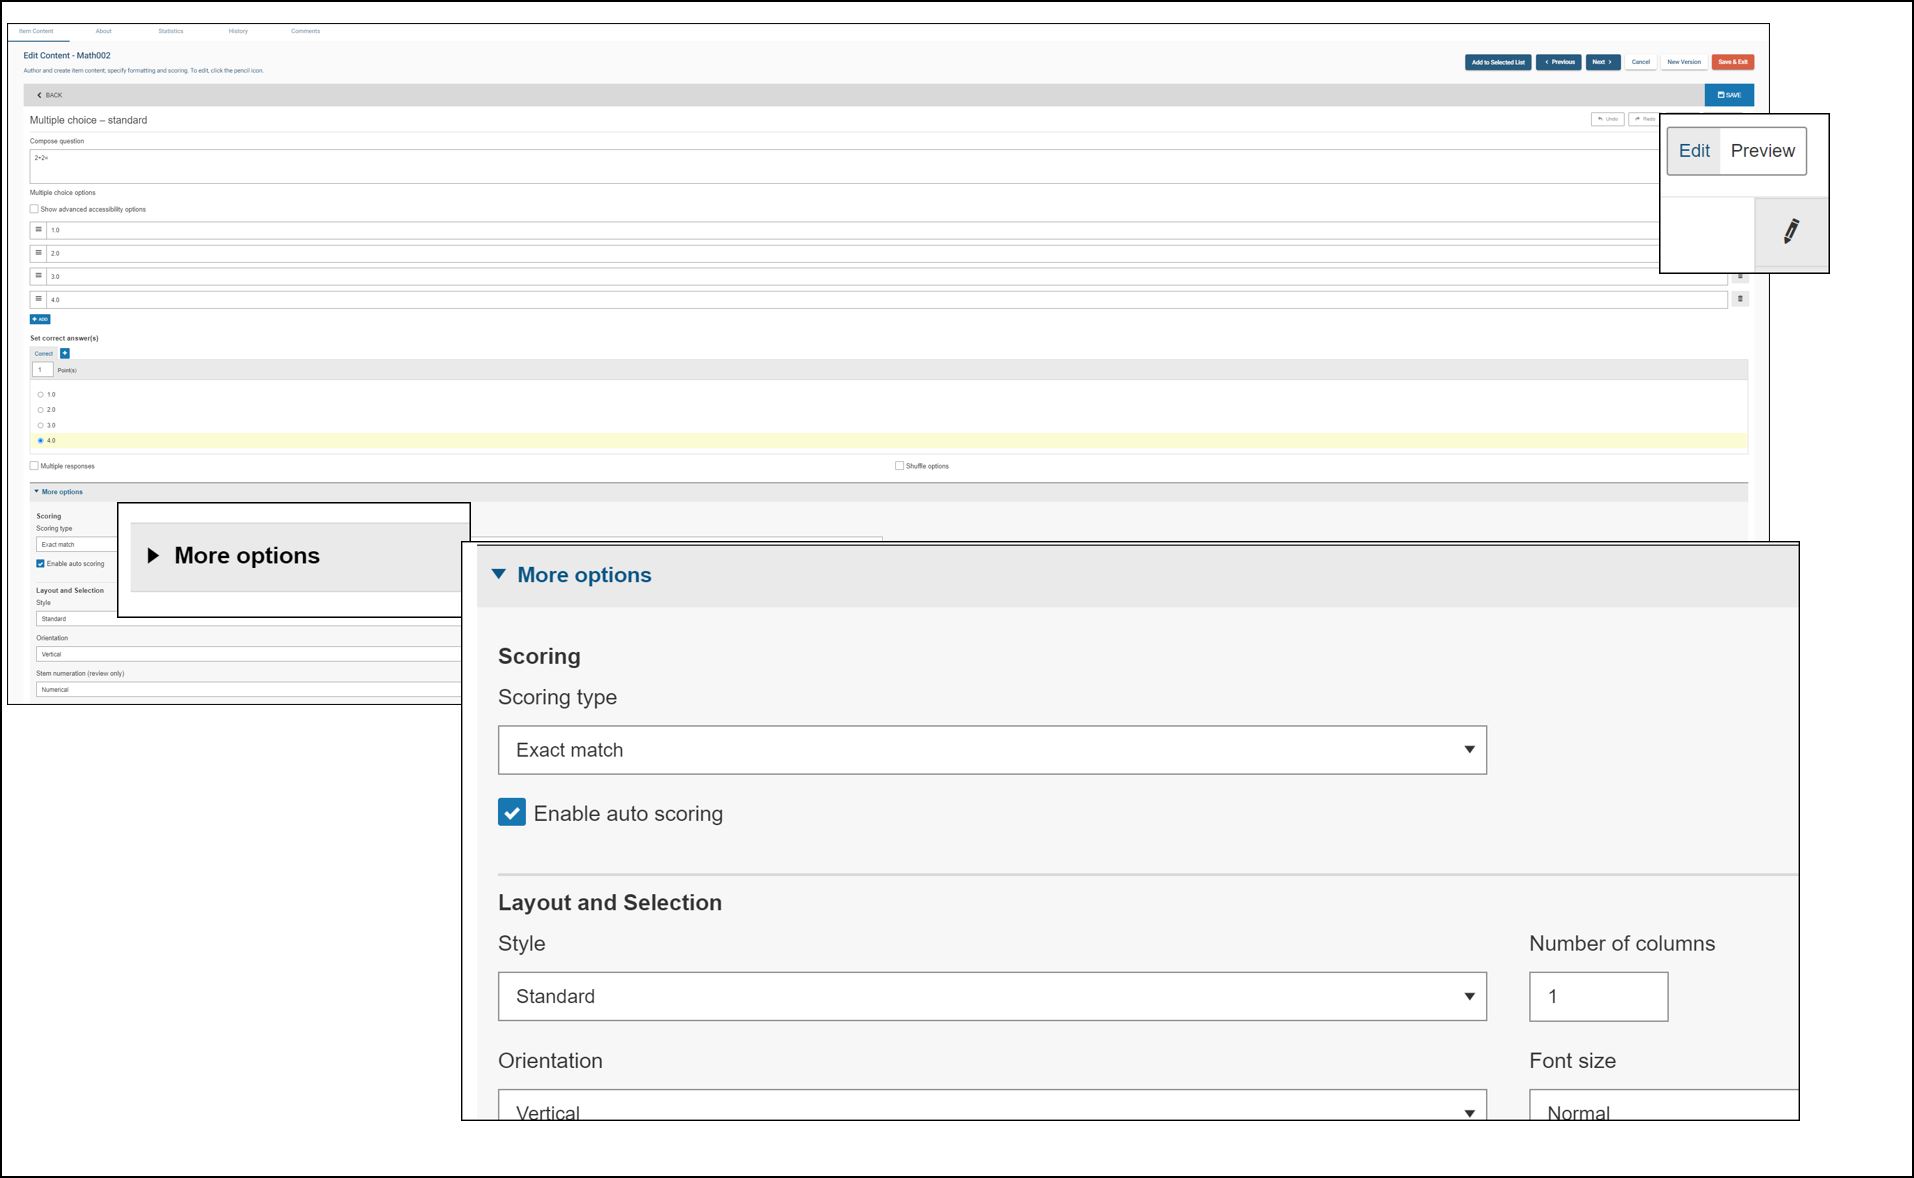Open the small Orientation Vertical dropdown

[248, 654]
